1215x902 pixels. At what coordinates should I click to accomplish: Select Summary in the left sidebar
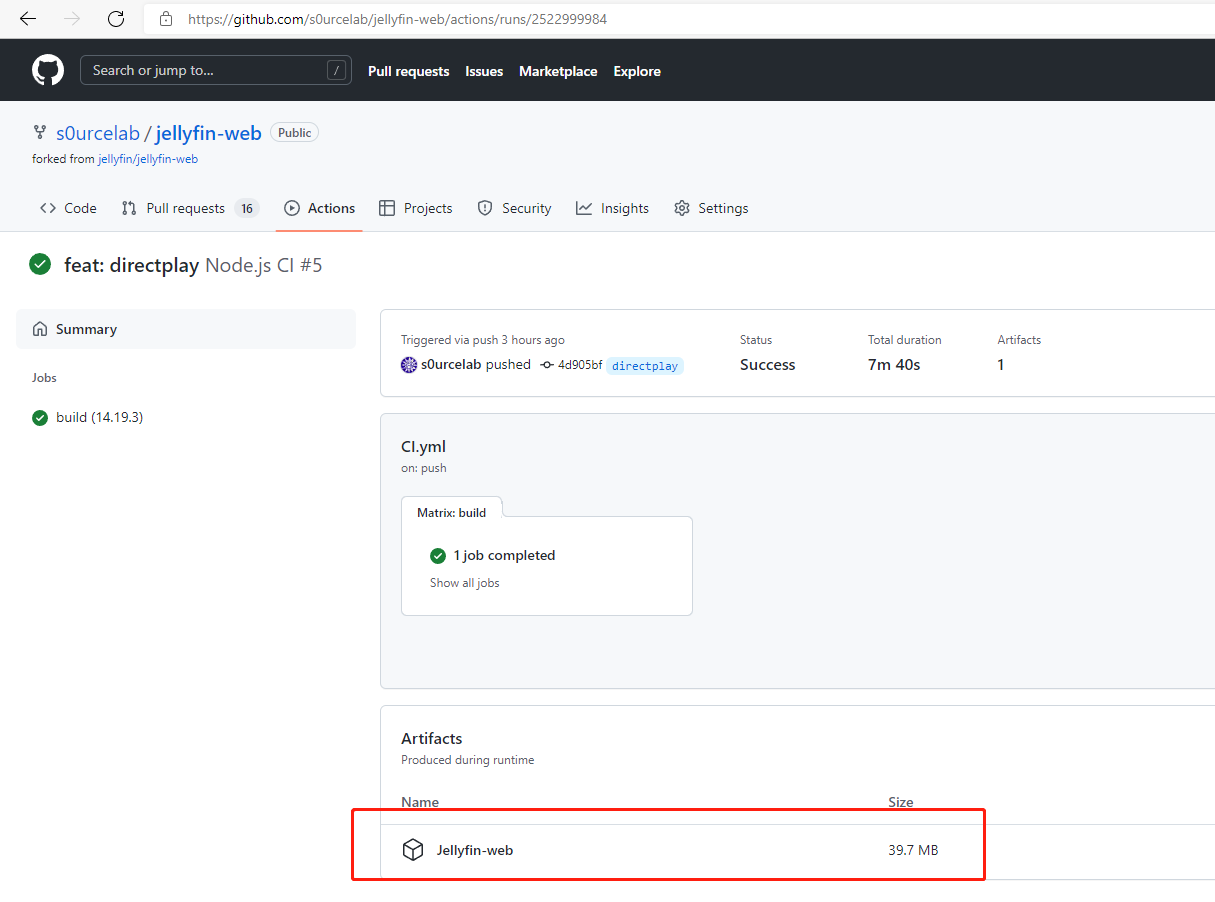pyautogui.click(x=86, y=329)
